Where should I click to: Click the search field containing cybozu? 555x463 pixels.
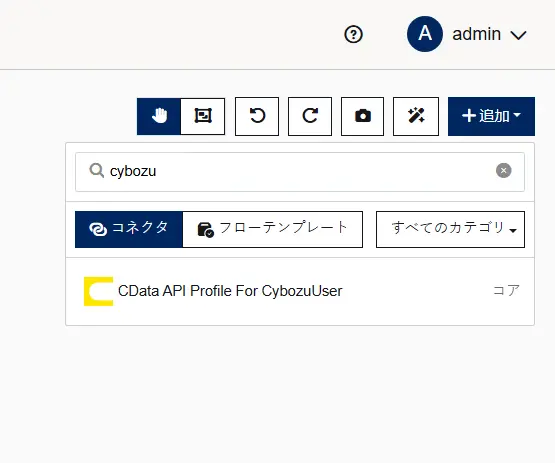300,172
